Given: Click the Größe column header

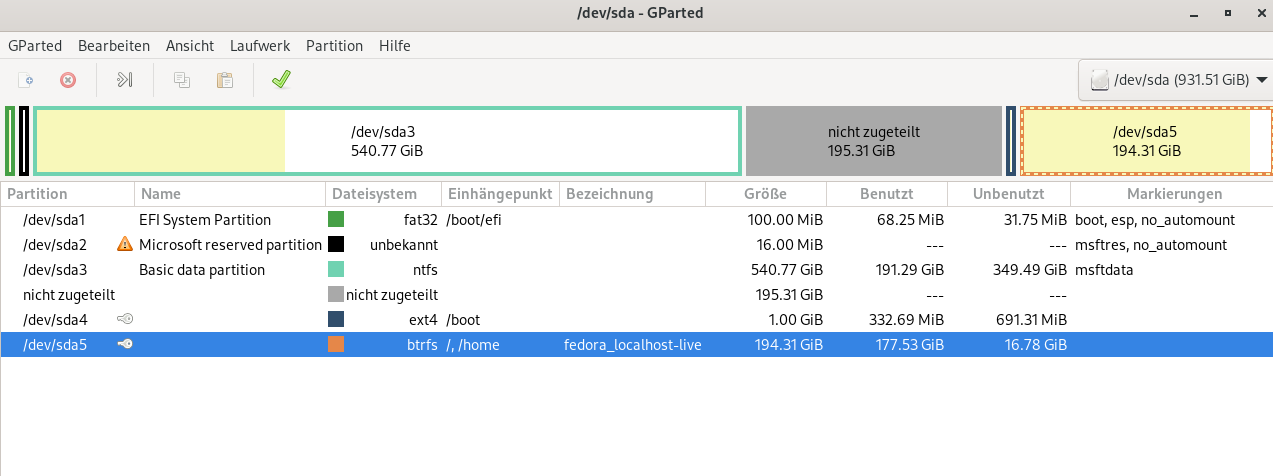Looking at the screenshot, I should click(x=765, y=194).
